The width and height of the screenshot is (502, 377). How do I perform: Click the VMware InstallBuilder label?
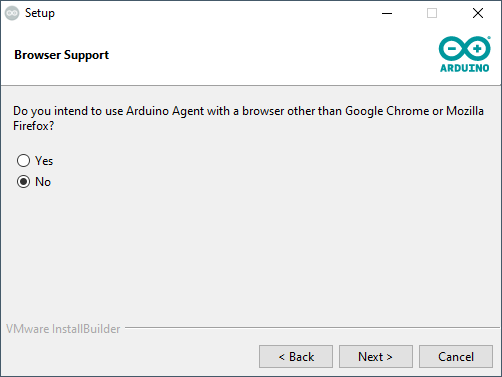coord(63,329)
